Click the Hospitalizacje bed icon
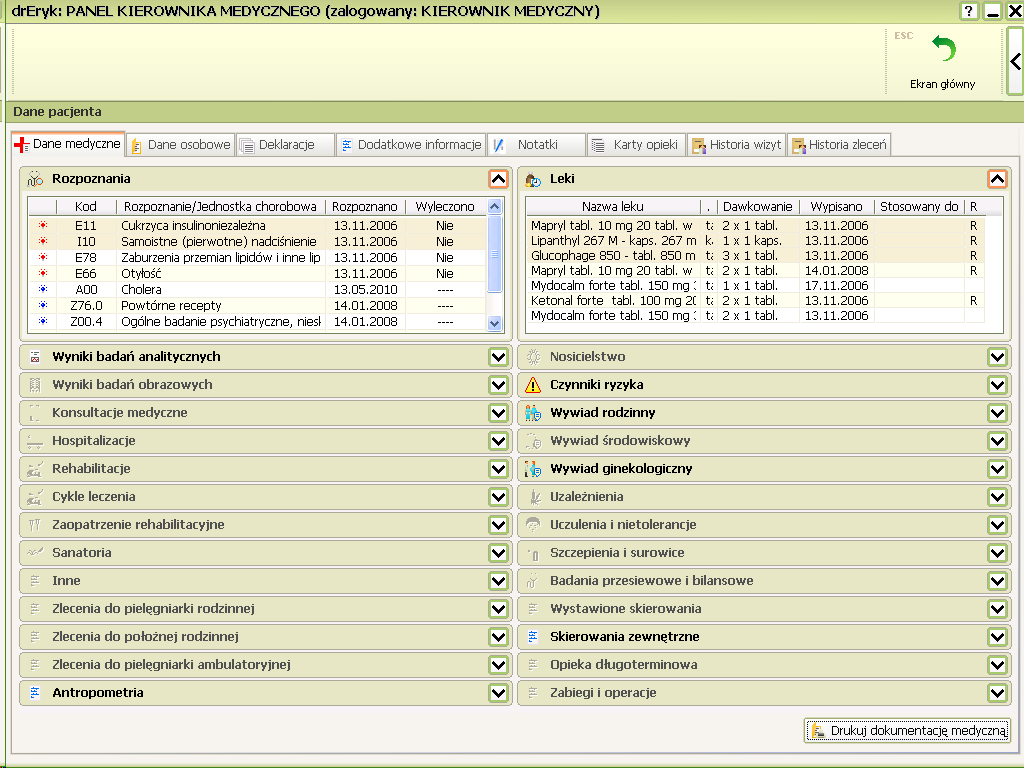Image resolution: width=1024 pixels, height=768 pixels. pyautogui.click(x=35, y=442)
